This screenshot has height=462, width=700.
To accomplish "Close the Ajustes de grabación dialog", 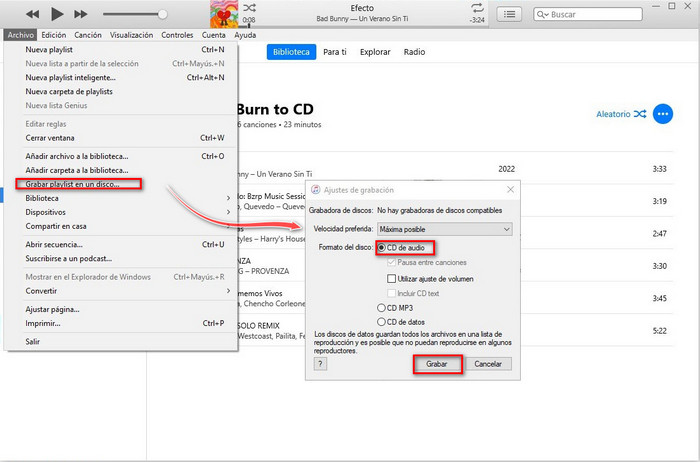I will click(x=510, y=190).
